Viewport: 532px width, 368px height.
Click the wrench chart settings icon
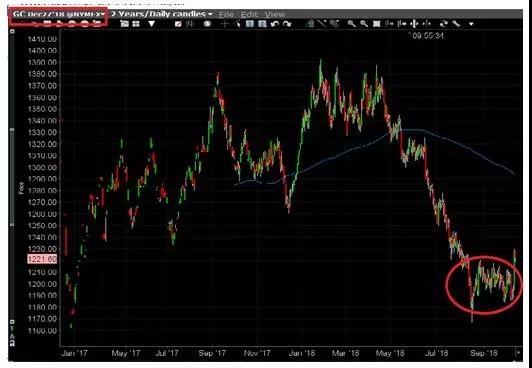[456, 24]
